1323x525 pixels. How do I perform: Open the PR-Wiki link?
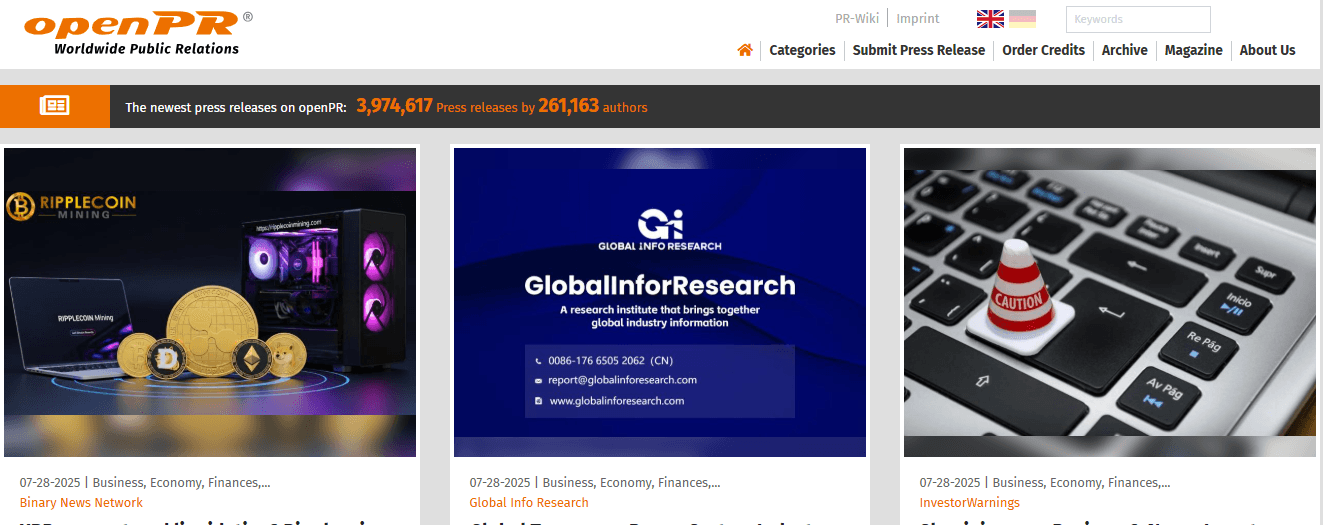pyautogui.click(x=856, y=19)
